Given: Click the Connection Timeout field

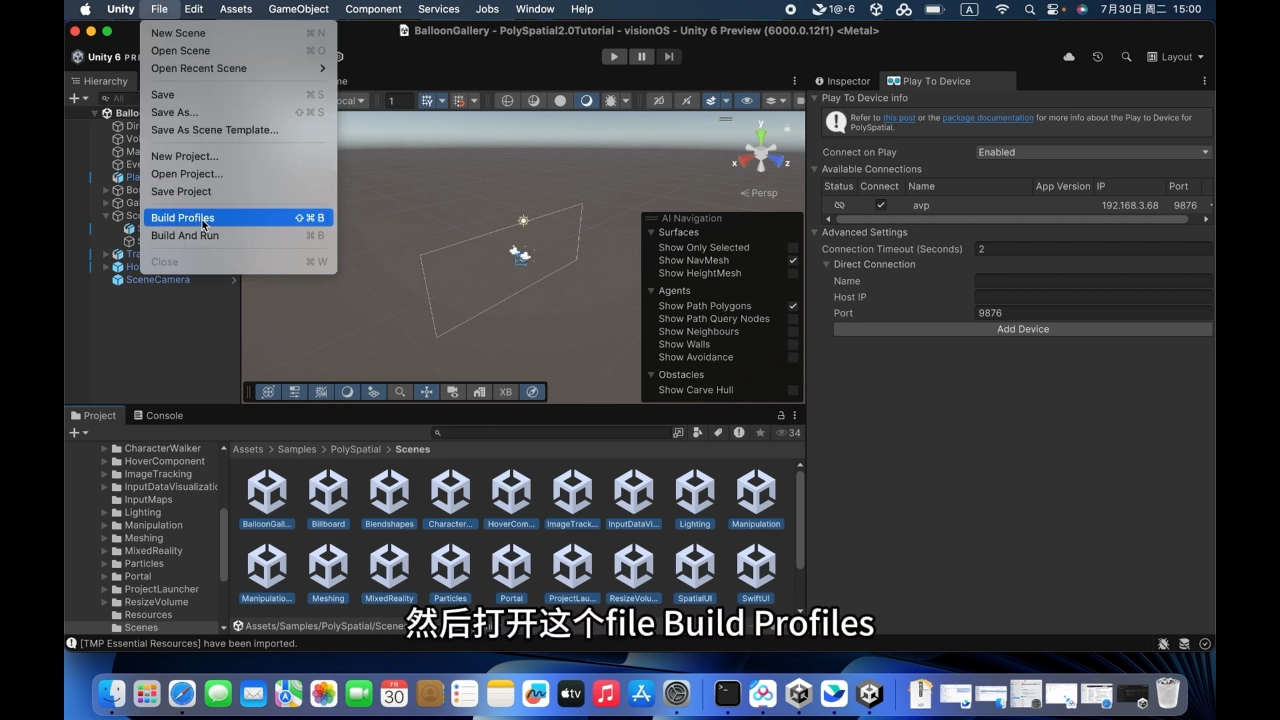Looking at the screenshot, I should click(x=1094, y=249).
